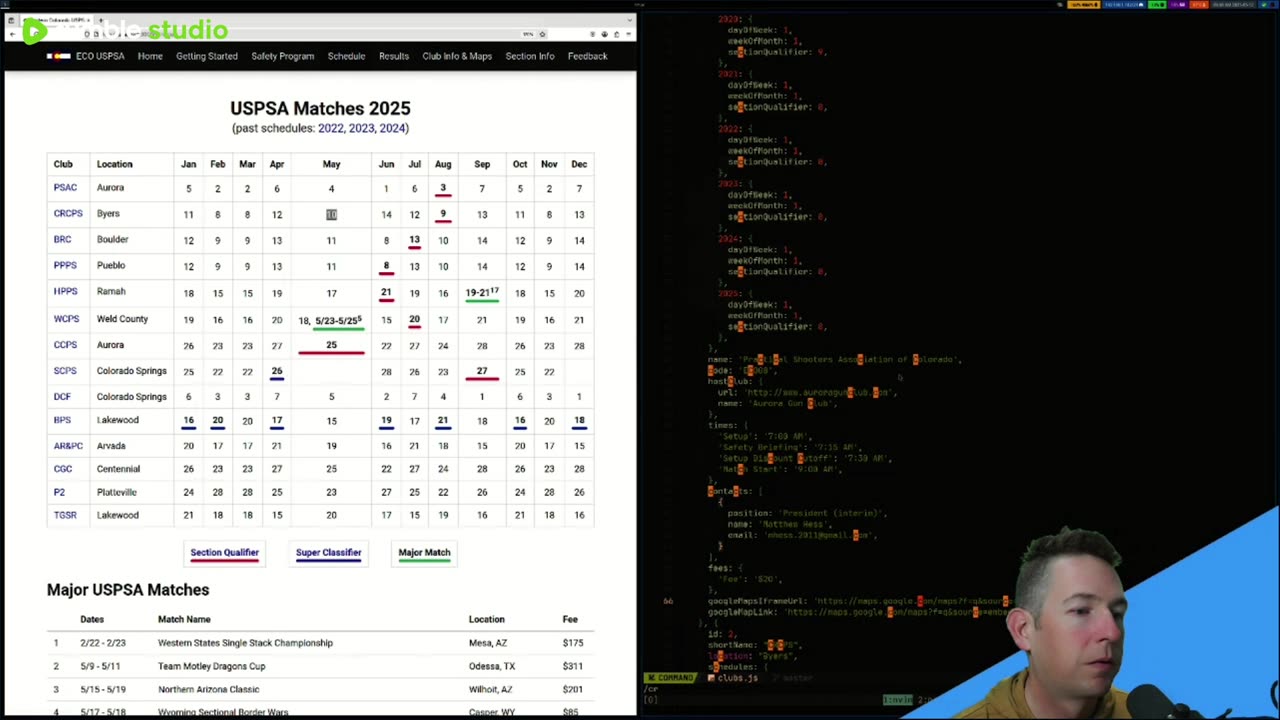
Task: View the 2024 past schedule
Action: (x=392, y=128)
